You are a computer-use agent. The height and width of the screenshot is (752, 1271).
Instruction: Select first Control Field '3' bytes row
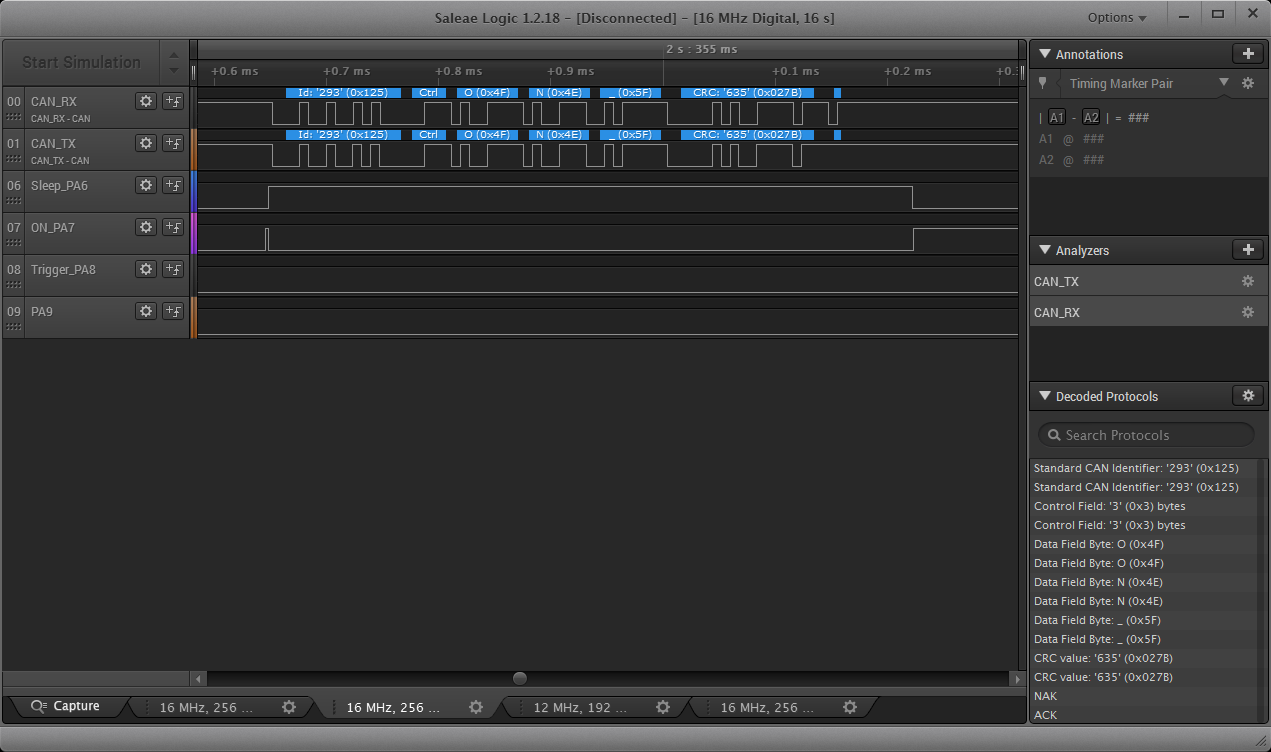[1142, 506]
